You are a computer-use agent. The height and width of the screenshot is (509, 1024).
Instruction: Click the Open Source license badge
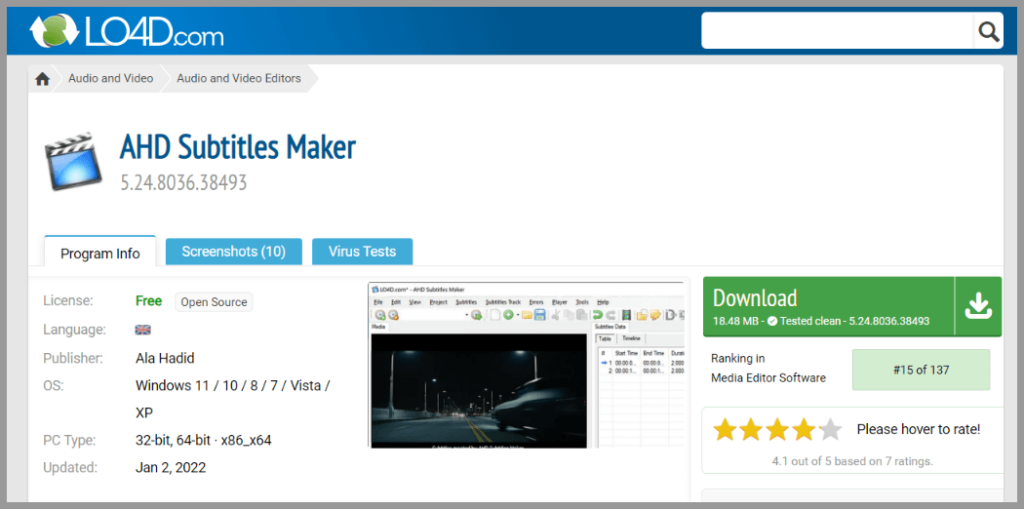click(214, 302)
